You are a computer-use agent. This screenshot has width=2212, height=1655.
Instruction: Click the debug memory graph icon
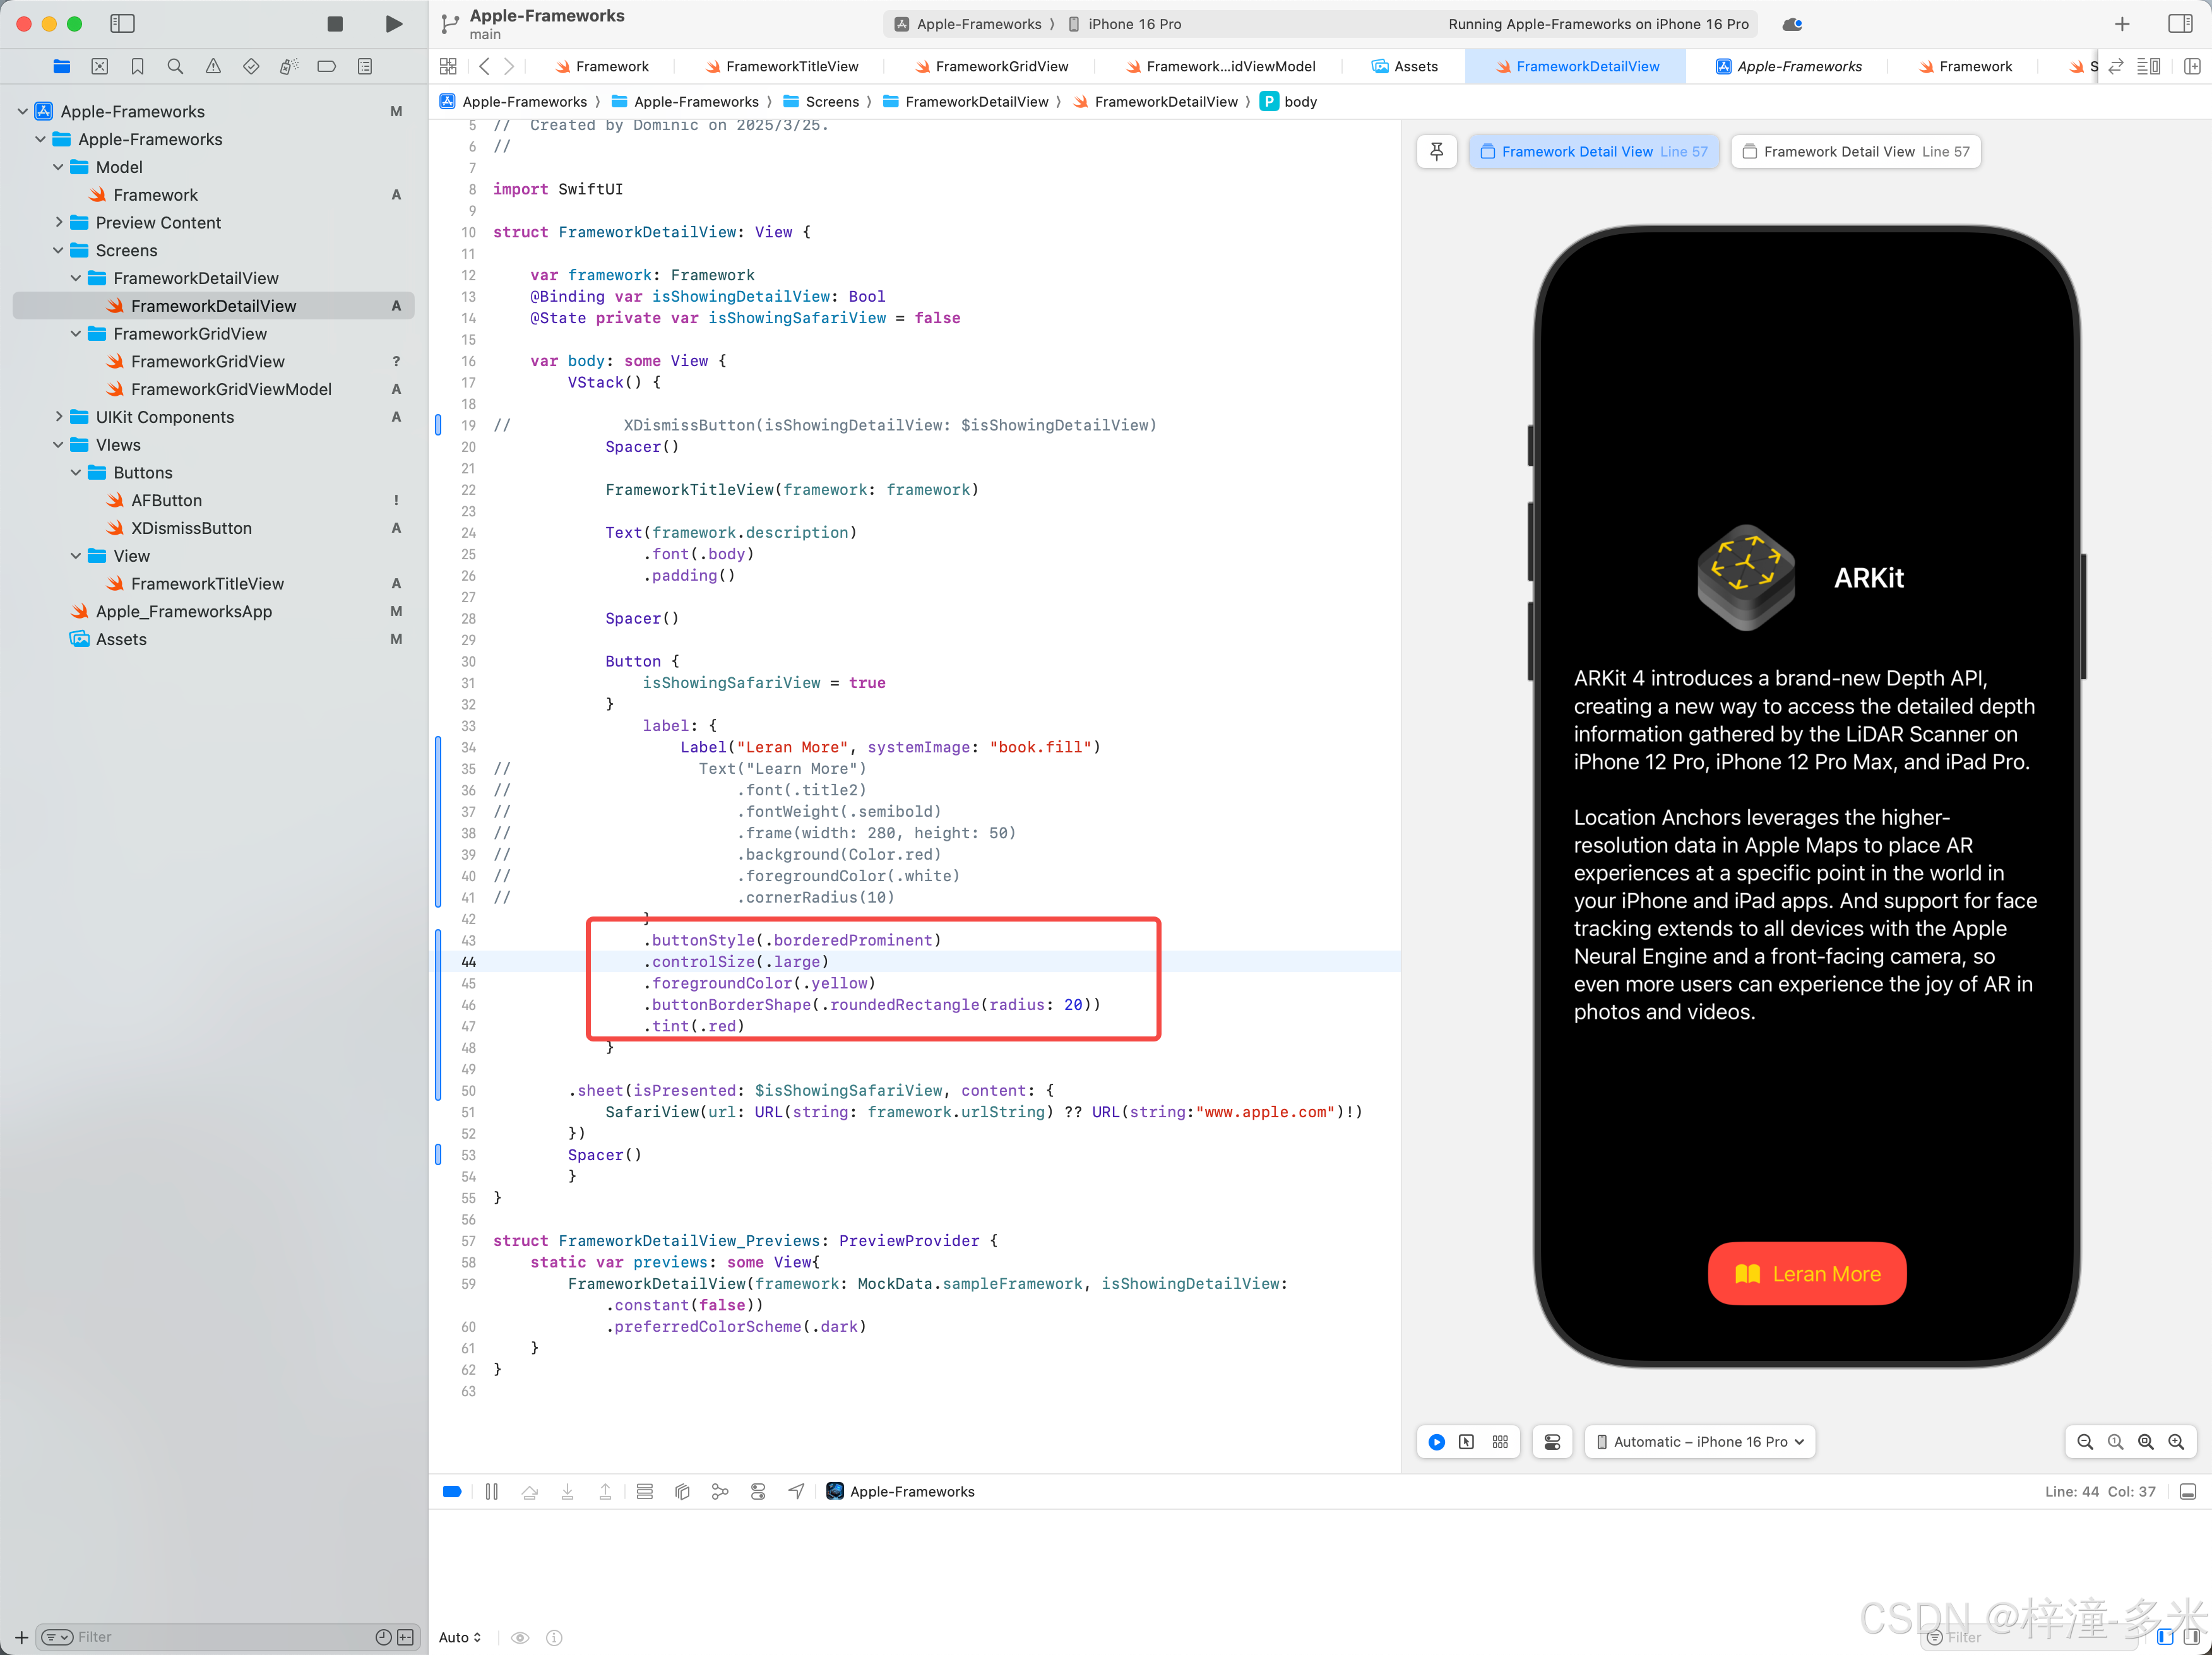(720, 1491)
